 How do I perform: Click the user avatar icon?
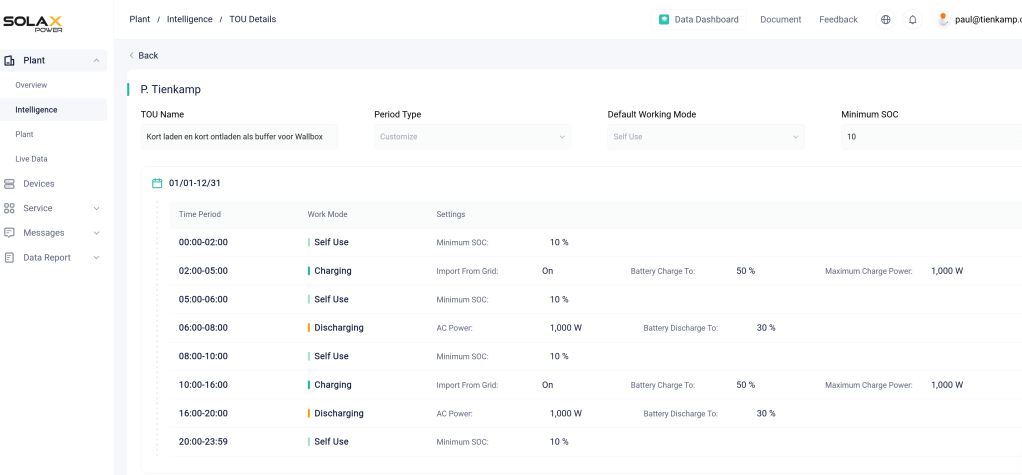pos(942,19)
